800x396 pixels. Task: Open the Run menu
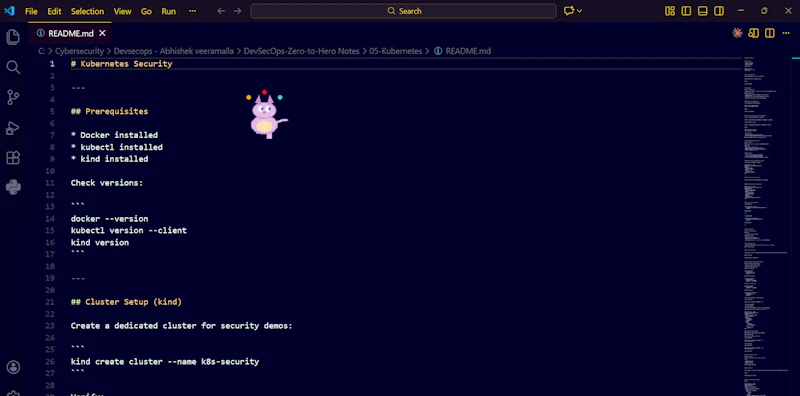(x=168, y=11)
